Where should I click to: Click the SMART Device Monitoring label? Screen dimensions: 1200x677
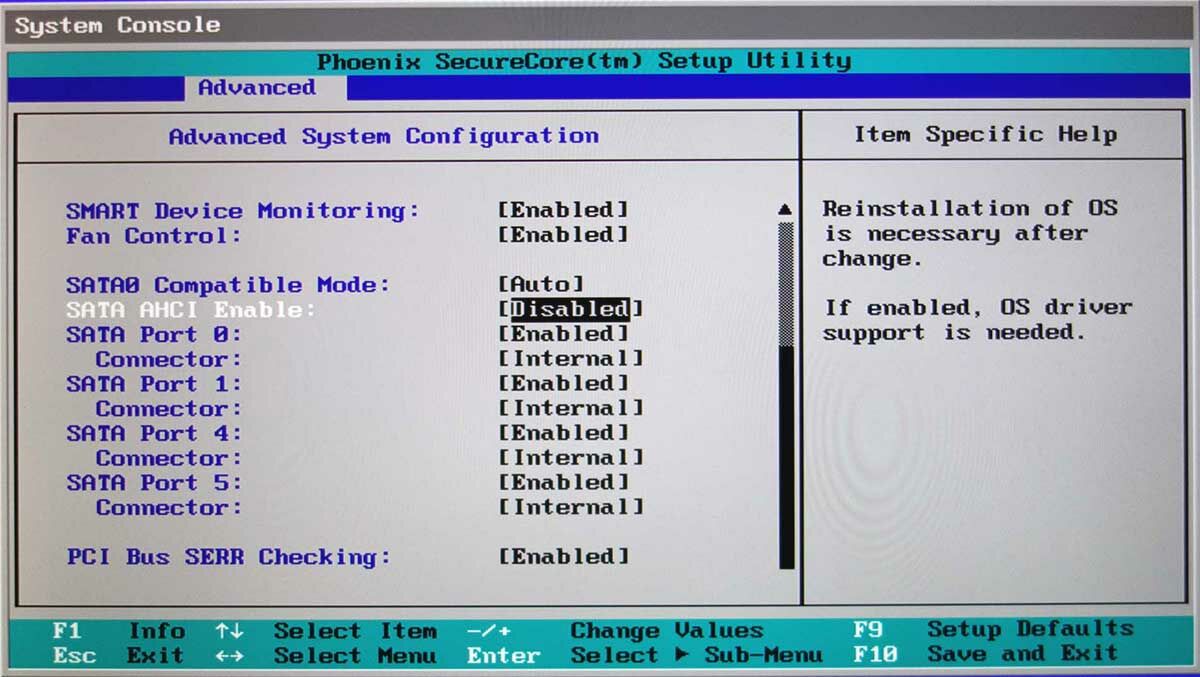(x=243, y=211)
